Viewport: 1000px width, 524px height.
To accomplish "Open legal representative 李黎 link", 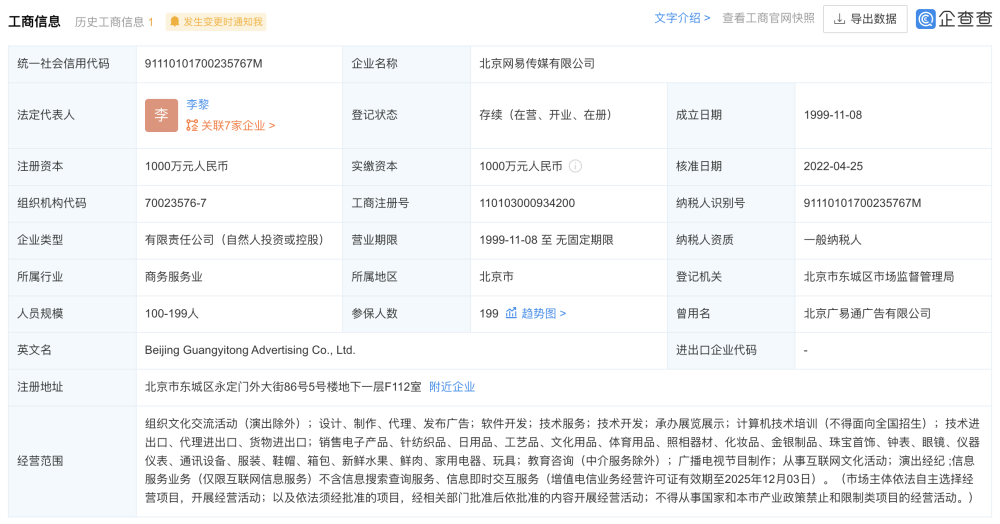I will pyautogui.click(x=198, y=105).
